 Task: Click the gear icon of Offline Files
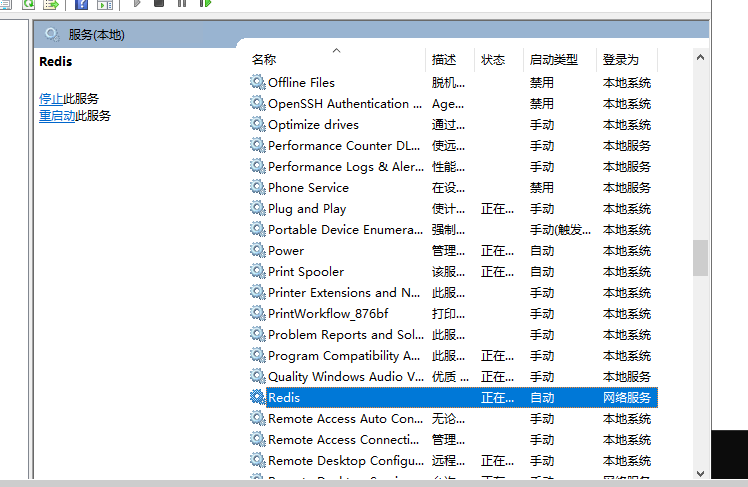[x=258, y=83]
